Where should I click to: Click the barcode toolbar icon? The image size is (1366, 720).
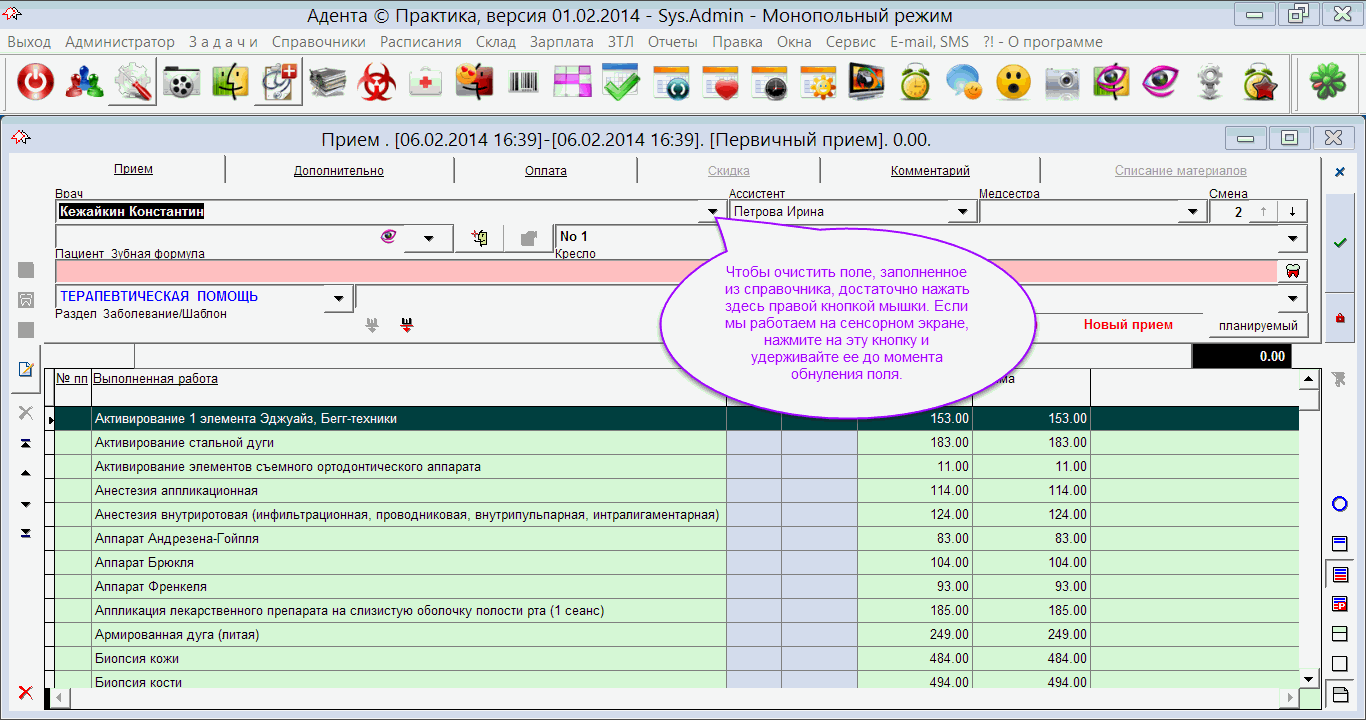point(524,83)
